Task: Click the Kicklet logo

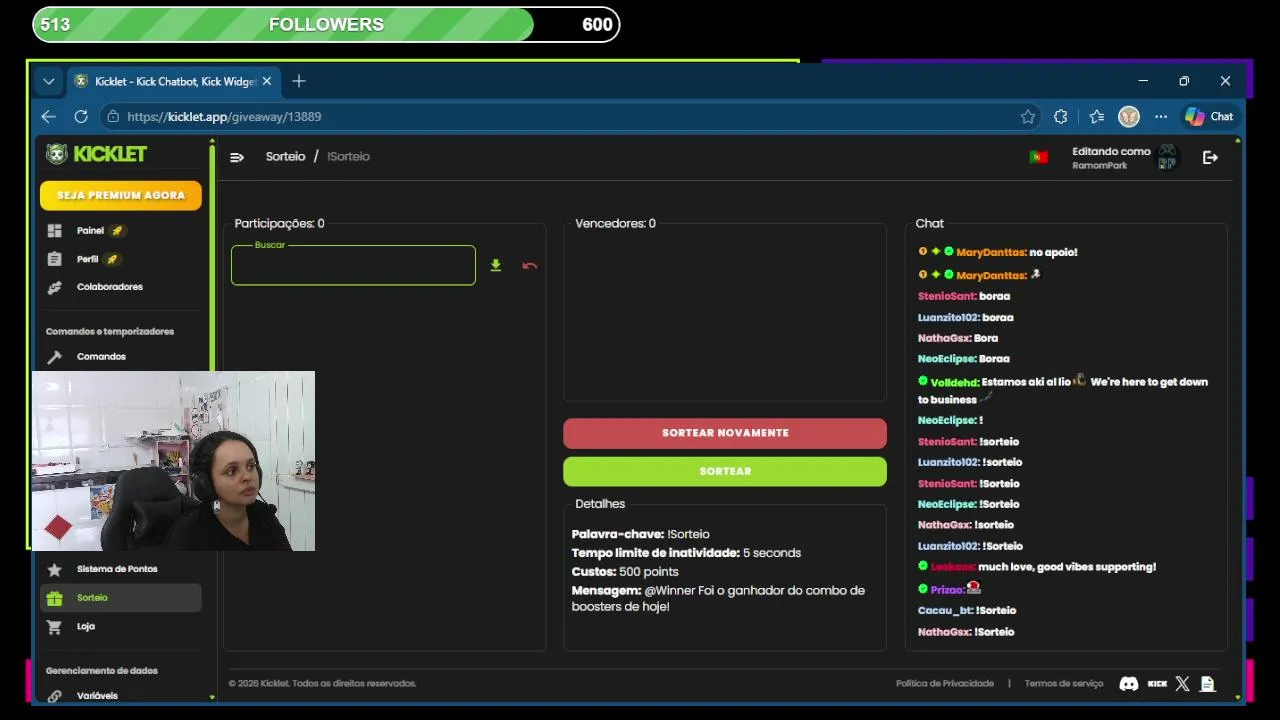Action: pyautogui.click(x=96, y=154)
